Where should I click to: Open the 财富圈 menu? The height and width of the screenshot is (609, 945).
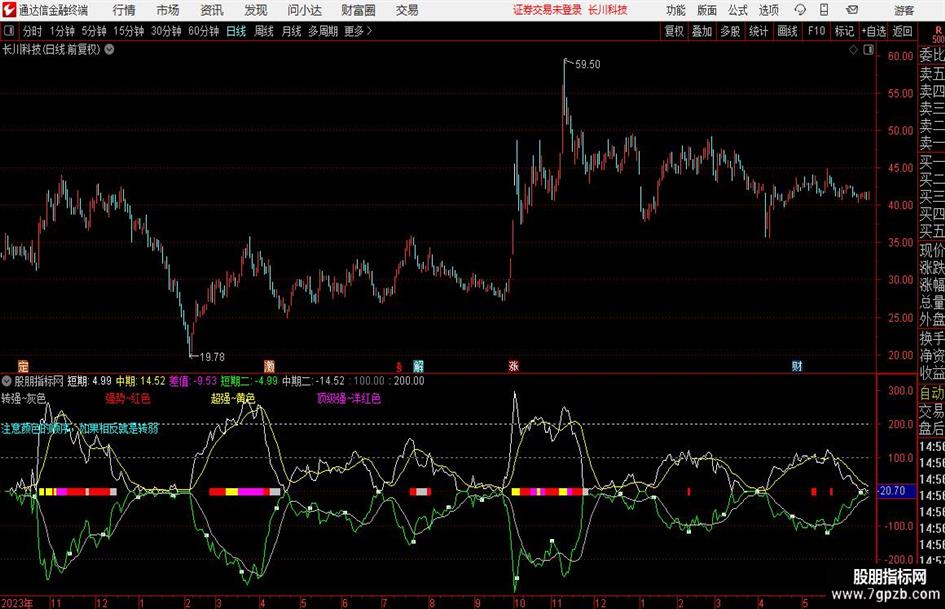(358, 10)
